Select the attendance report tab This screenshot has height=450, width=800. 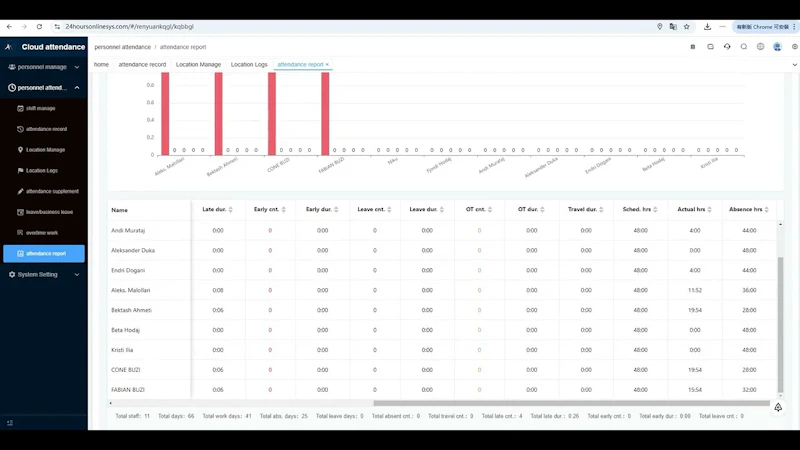pyautogui.click(x=300, y=64)
